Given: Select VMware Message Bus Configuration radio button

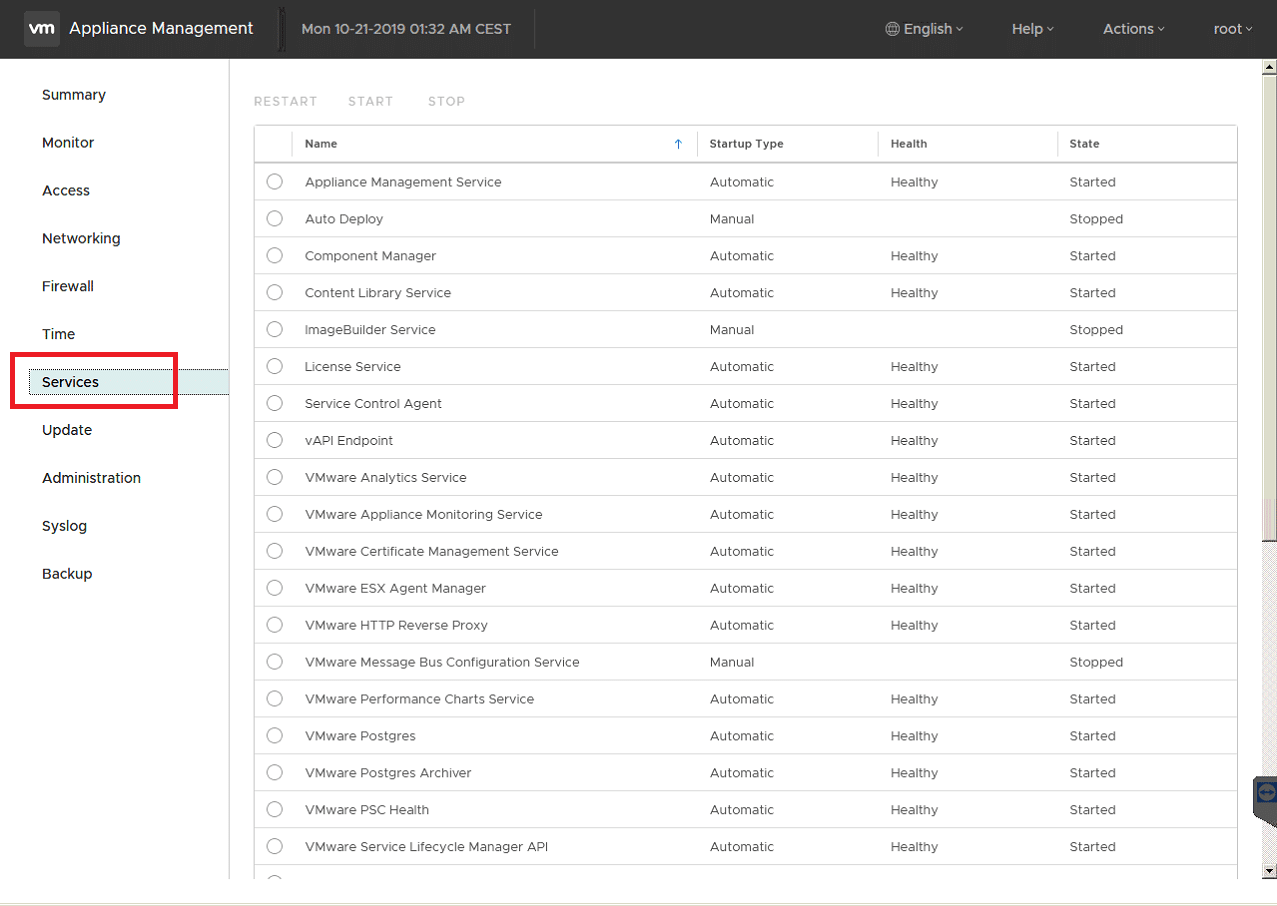Looking at the screenshot, I should click(x=275, y=663).
